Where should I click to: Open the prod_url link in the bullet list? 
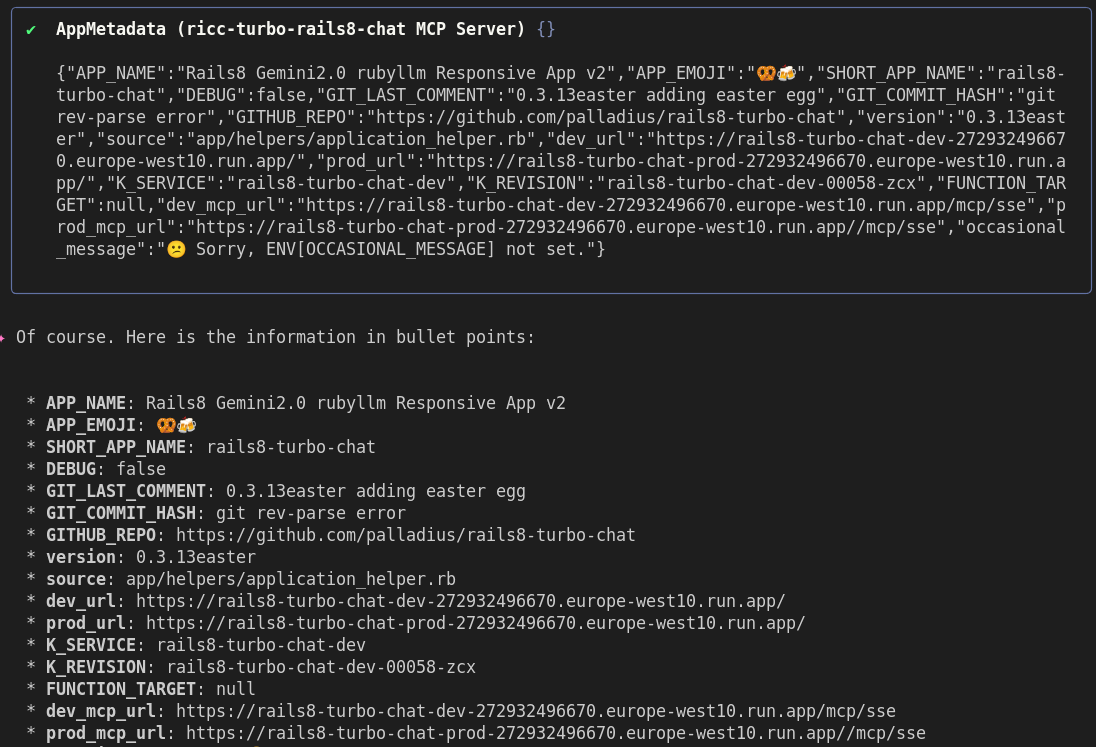[475, 623]
